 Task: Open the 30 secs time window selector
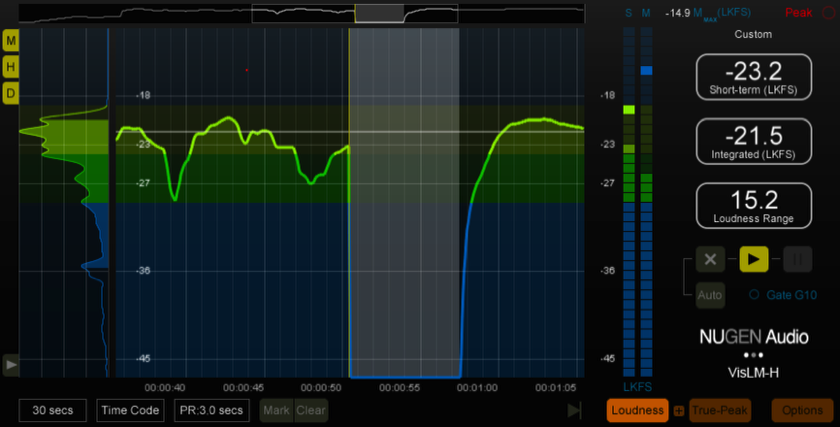[53, 410]
